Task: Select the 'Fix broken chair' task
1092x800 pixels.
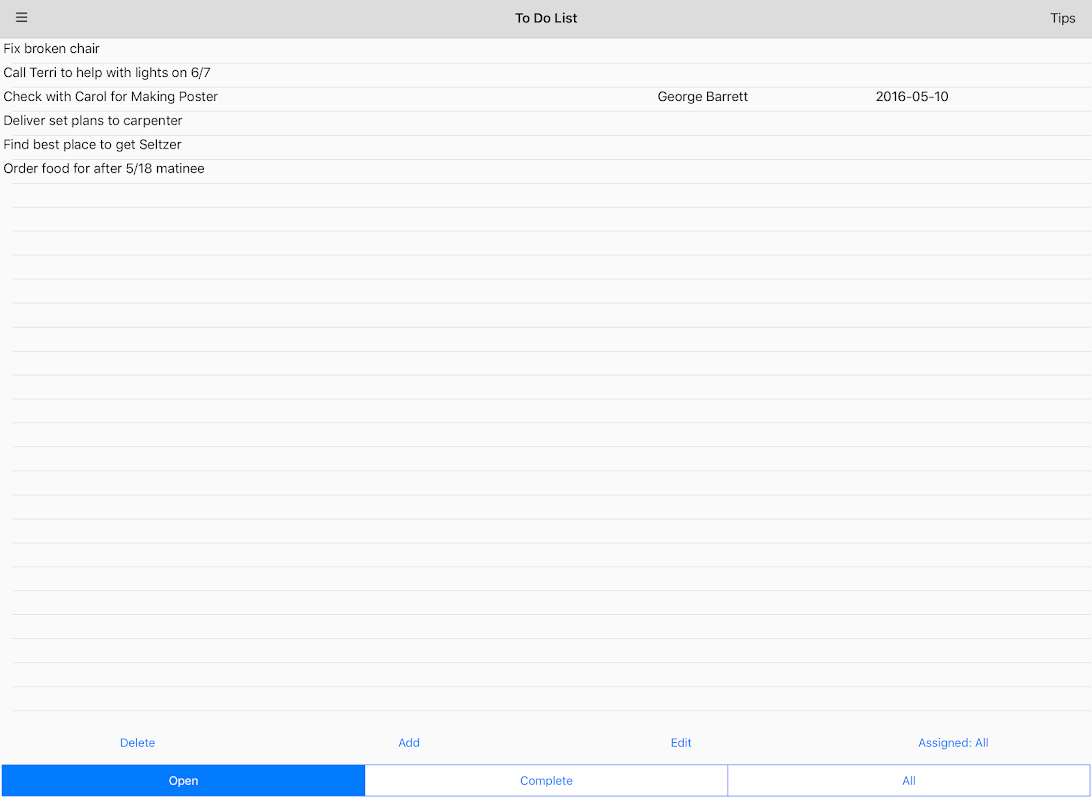Action: click(x=546, y=51)
